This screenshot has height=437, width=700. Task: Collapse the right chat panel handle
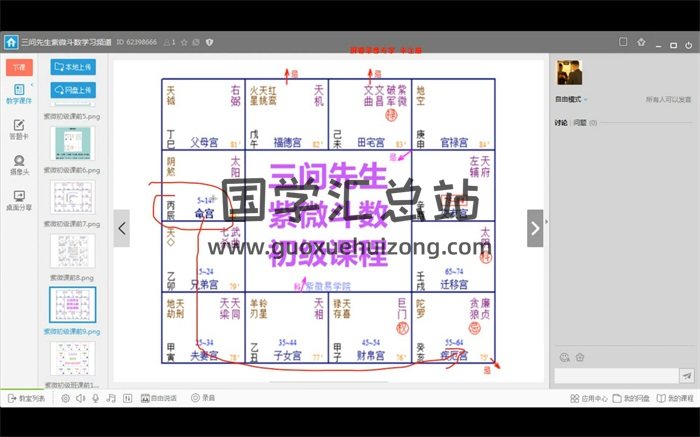[546, 221]
